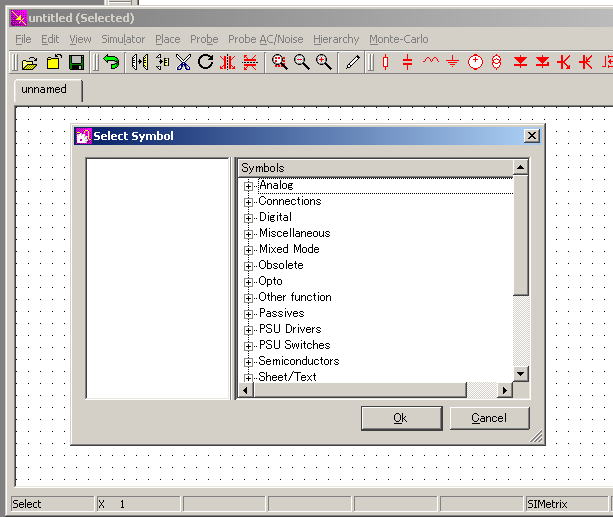The width and height of the screenshot is (613, 517).
Task: Expand the Analog tree node
Action: (x=248, y=186)
